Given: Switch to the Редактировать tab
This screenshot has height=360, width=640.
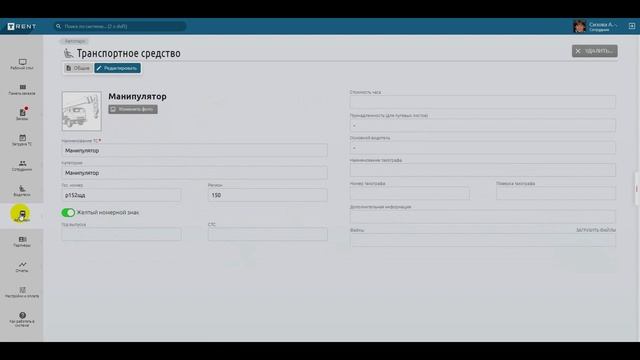Looking at the screenshot, I should [118, 68].
